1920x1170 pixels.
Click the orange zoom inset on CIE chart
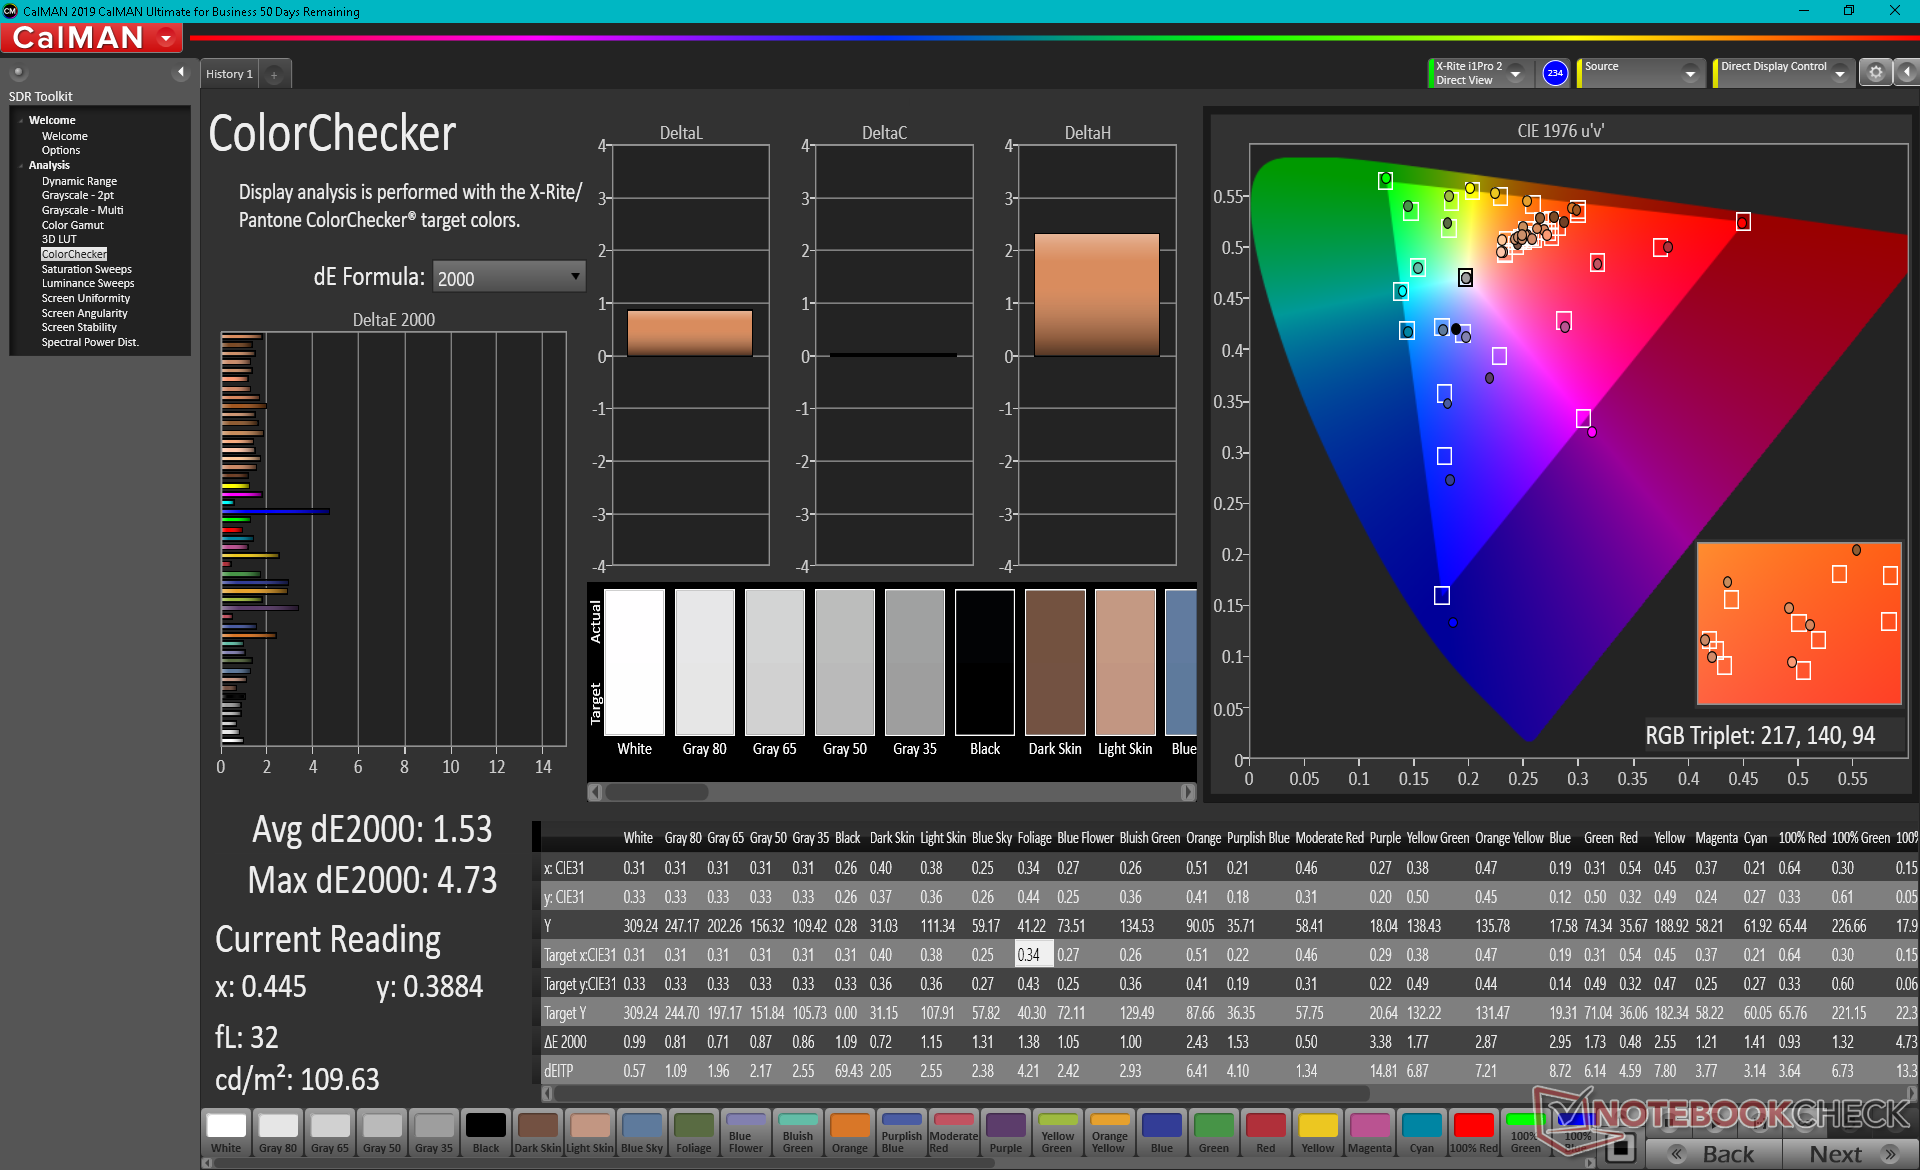pyautogui.click(x=1799, y=624)
